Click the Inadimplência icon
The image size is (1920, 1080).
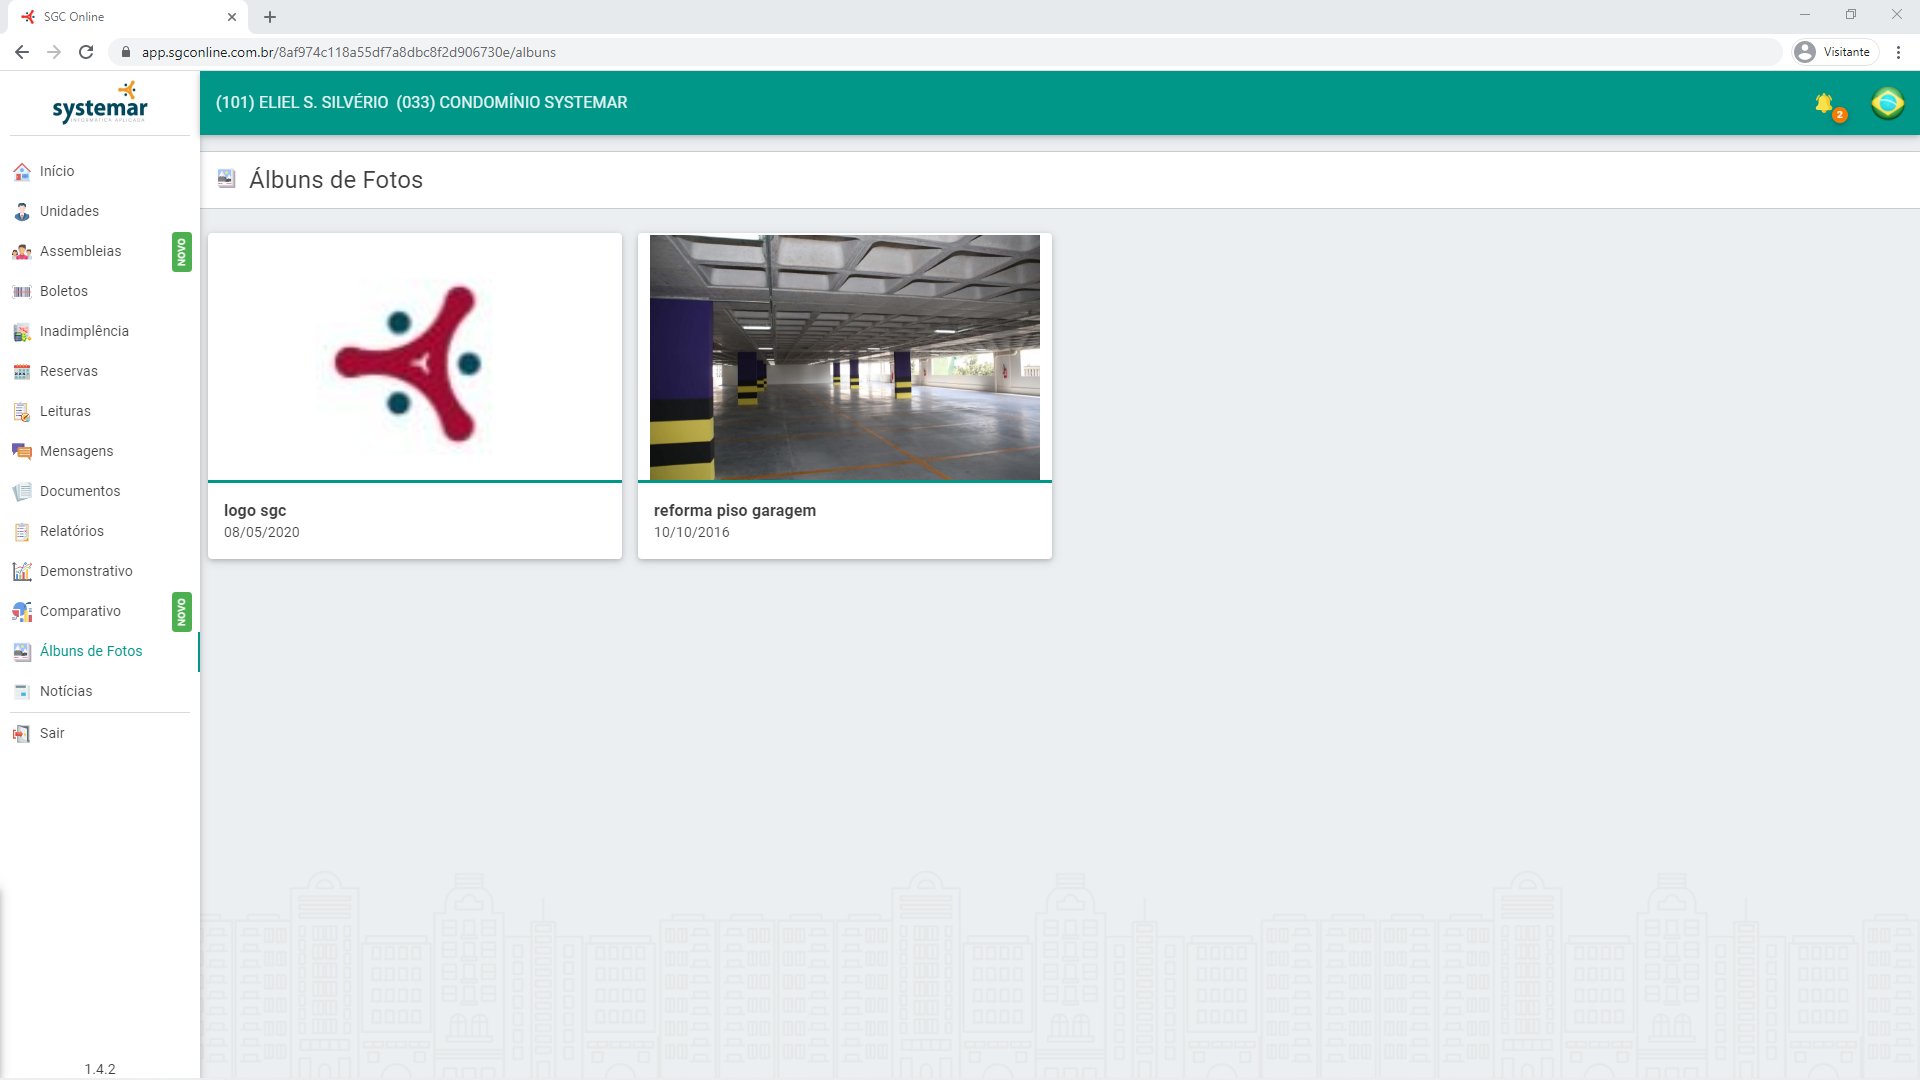22,332
